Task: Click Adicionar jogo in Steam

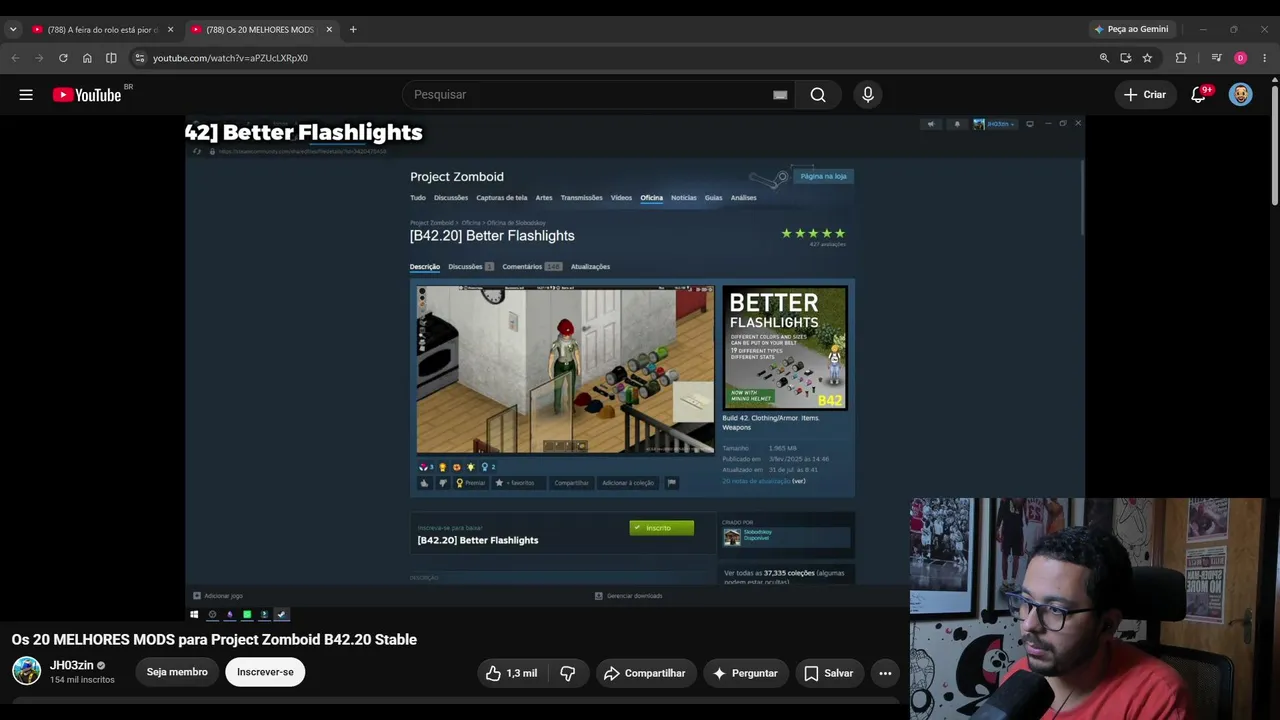Action: pyautogui.click(x=218, y=596)
